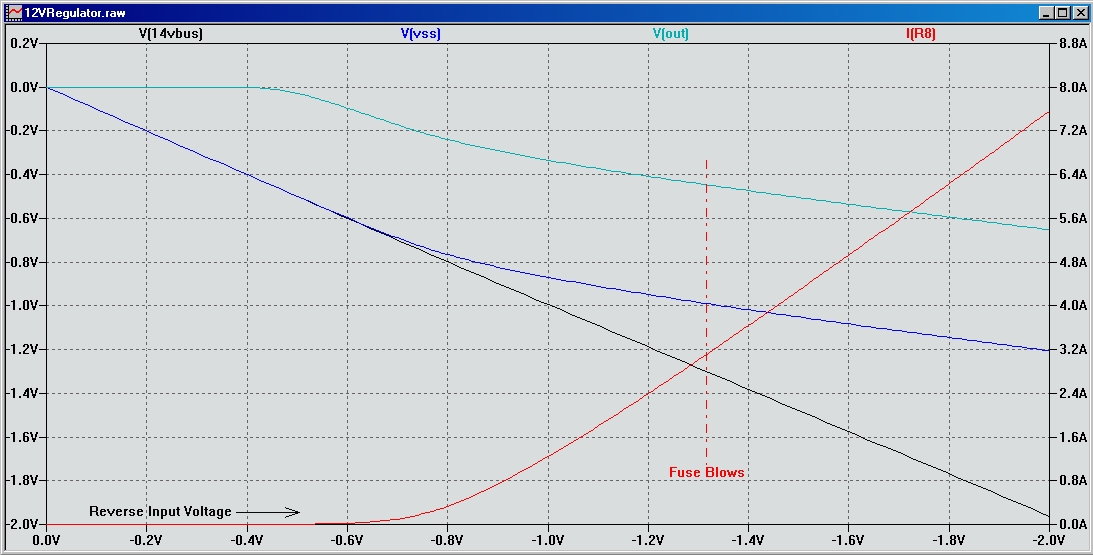
Task: Click the -0.4V horizontal axis label
Action: 247,540
